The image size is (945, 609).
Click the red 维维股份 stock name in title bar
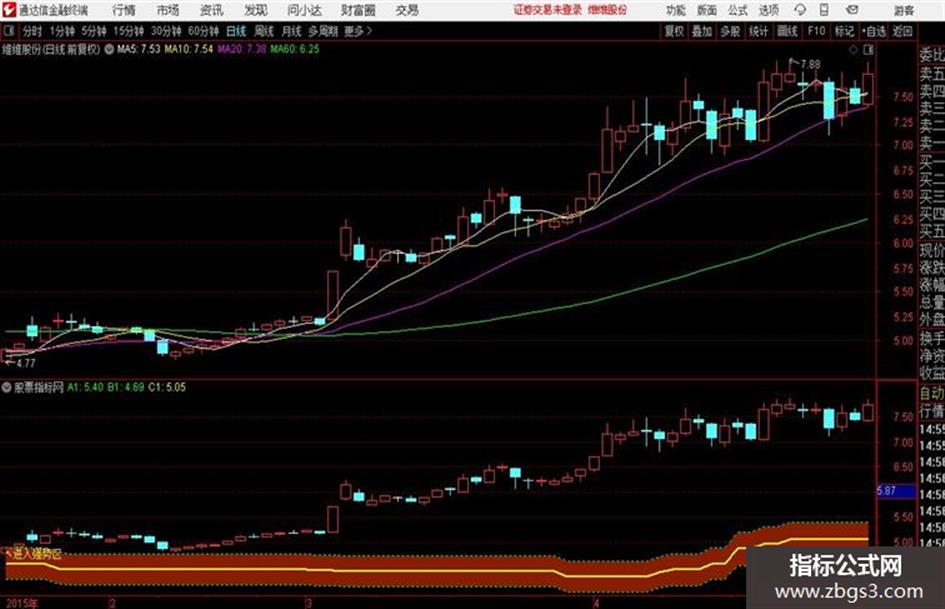coord(607,10)
